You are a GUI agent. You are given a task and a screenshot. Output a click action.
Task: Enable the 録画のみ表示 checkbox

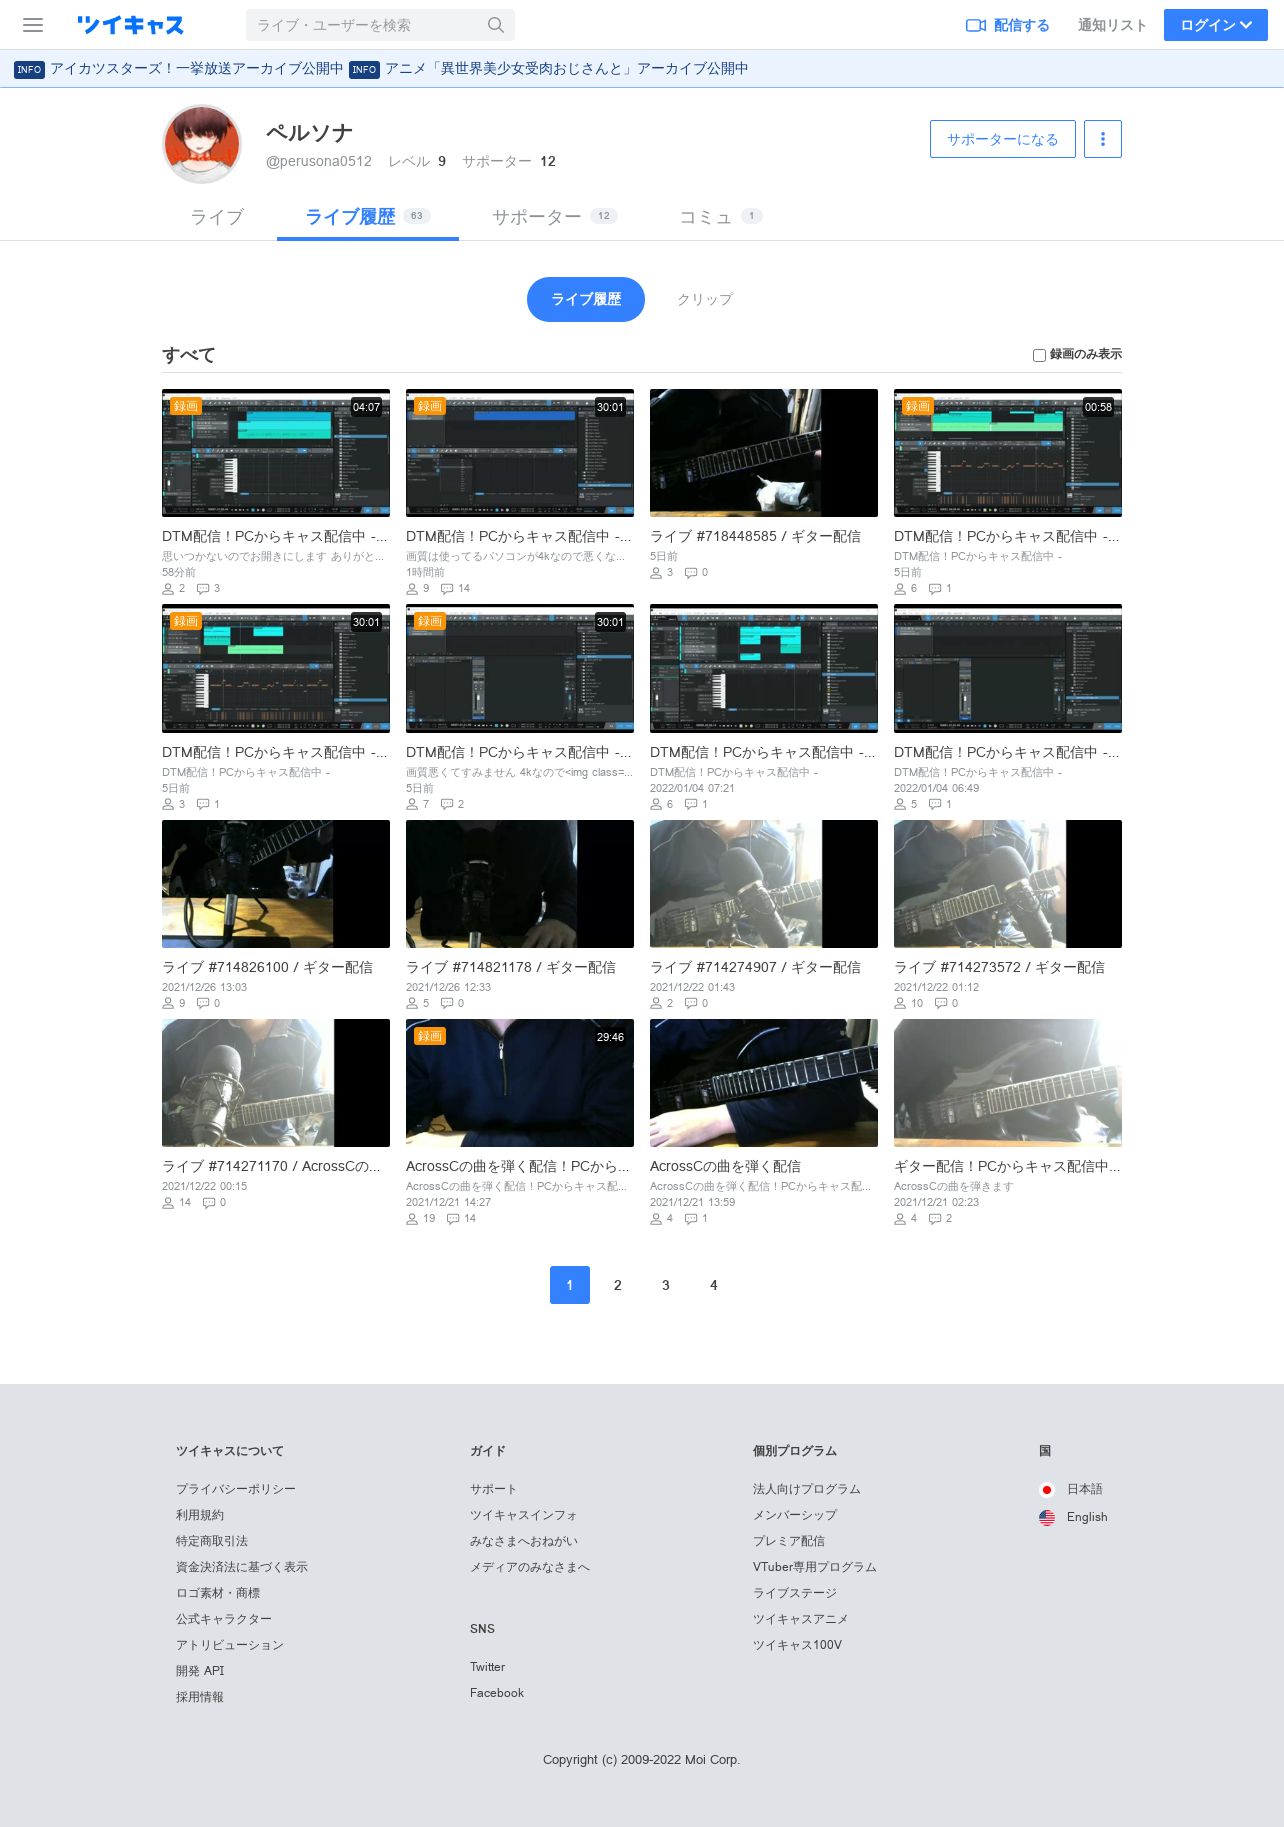click(1039, 355)
